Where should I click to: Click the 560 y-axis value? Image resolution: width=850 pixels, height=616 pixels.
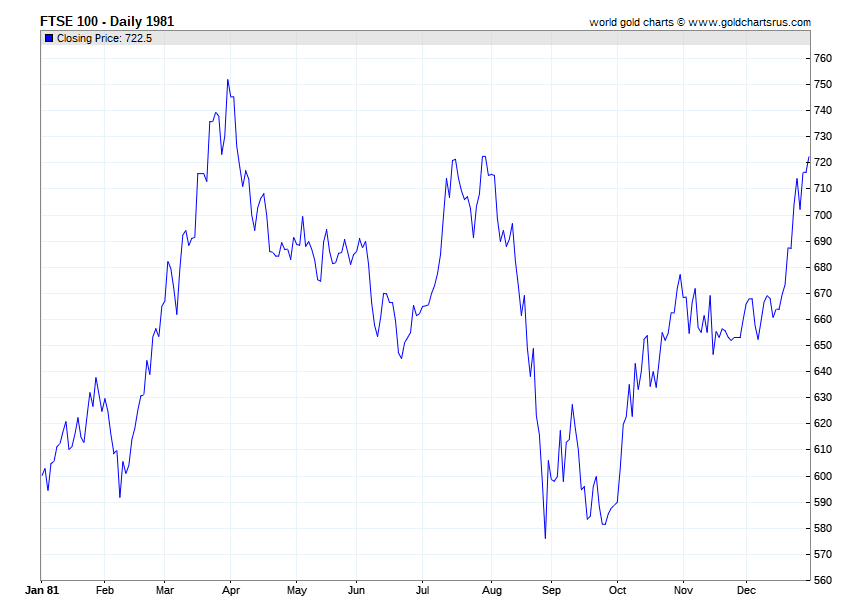(x=823, y=580)
